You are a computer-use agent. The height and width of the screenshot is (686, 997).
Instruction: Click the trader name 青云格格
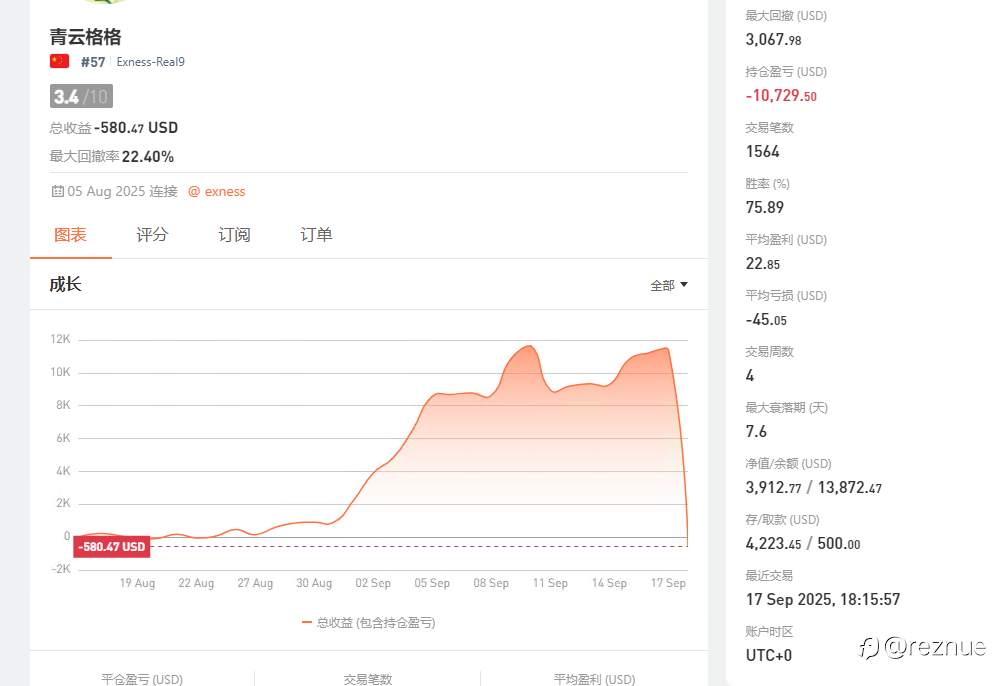pos(85,37)
